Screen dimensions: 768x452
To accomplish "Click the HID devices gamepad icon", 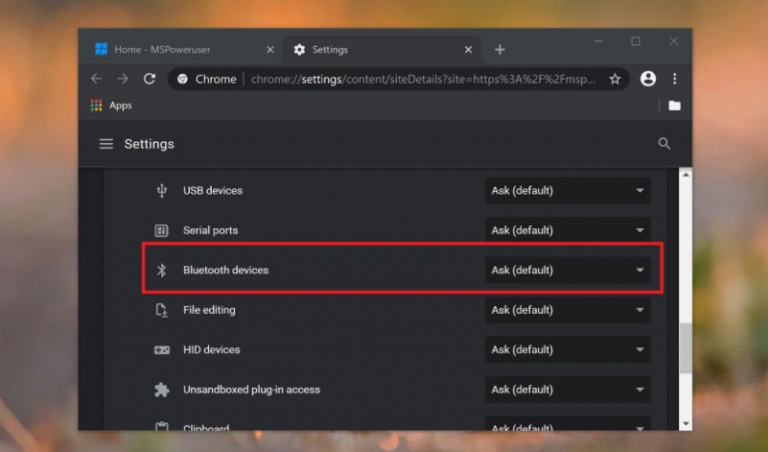I will 162,350.
